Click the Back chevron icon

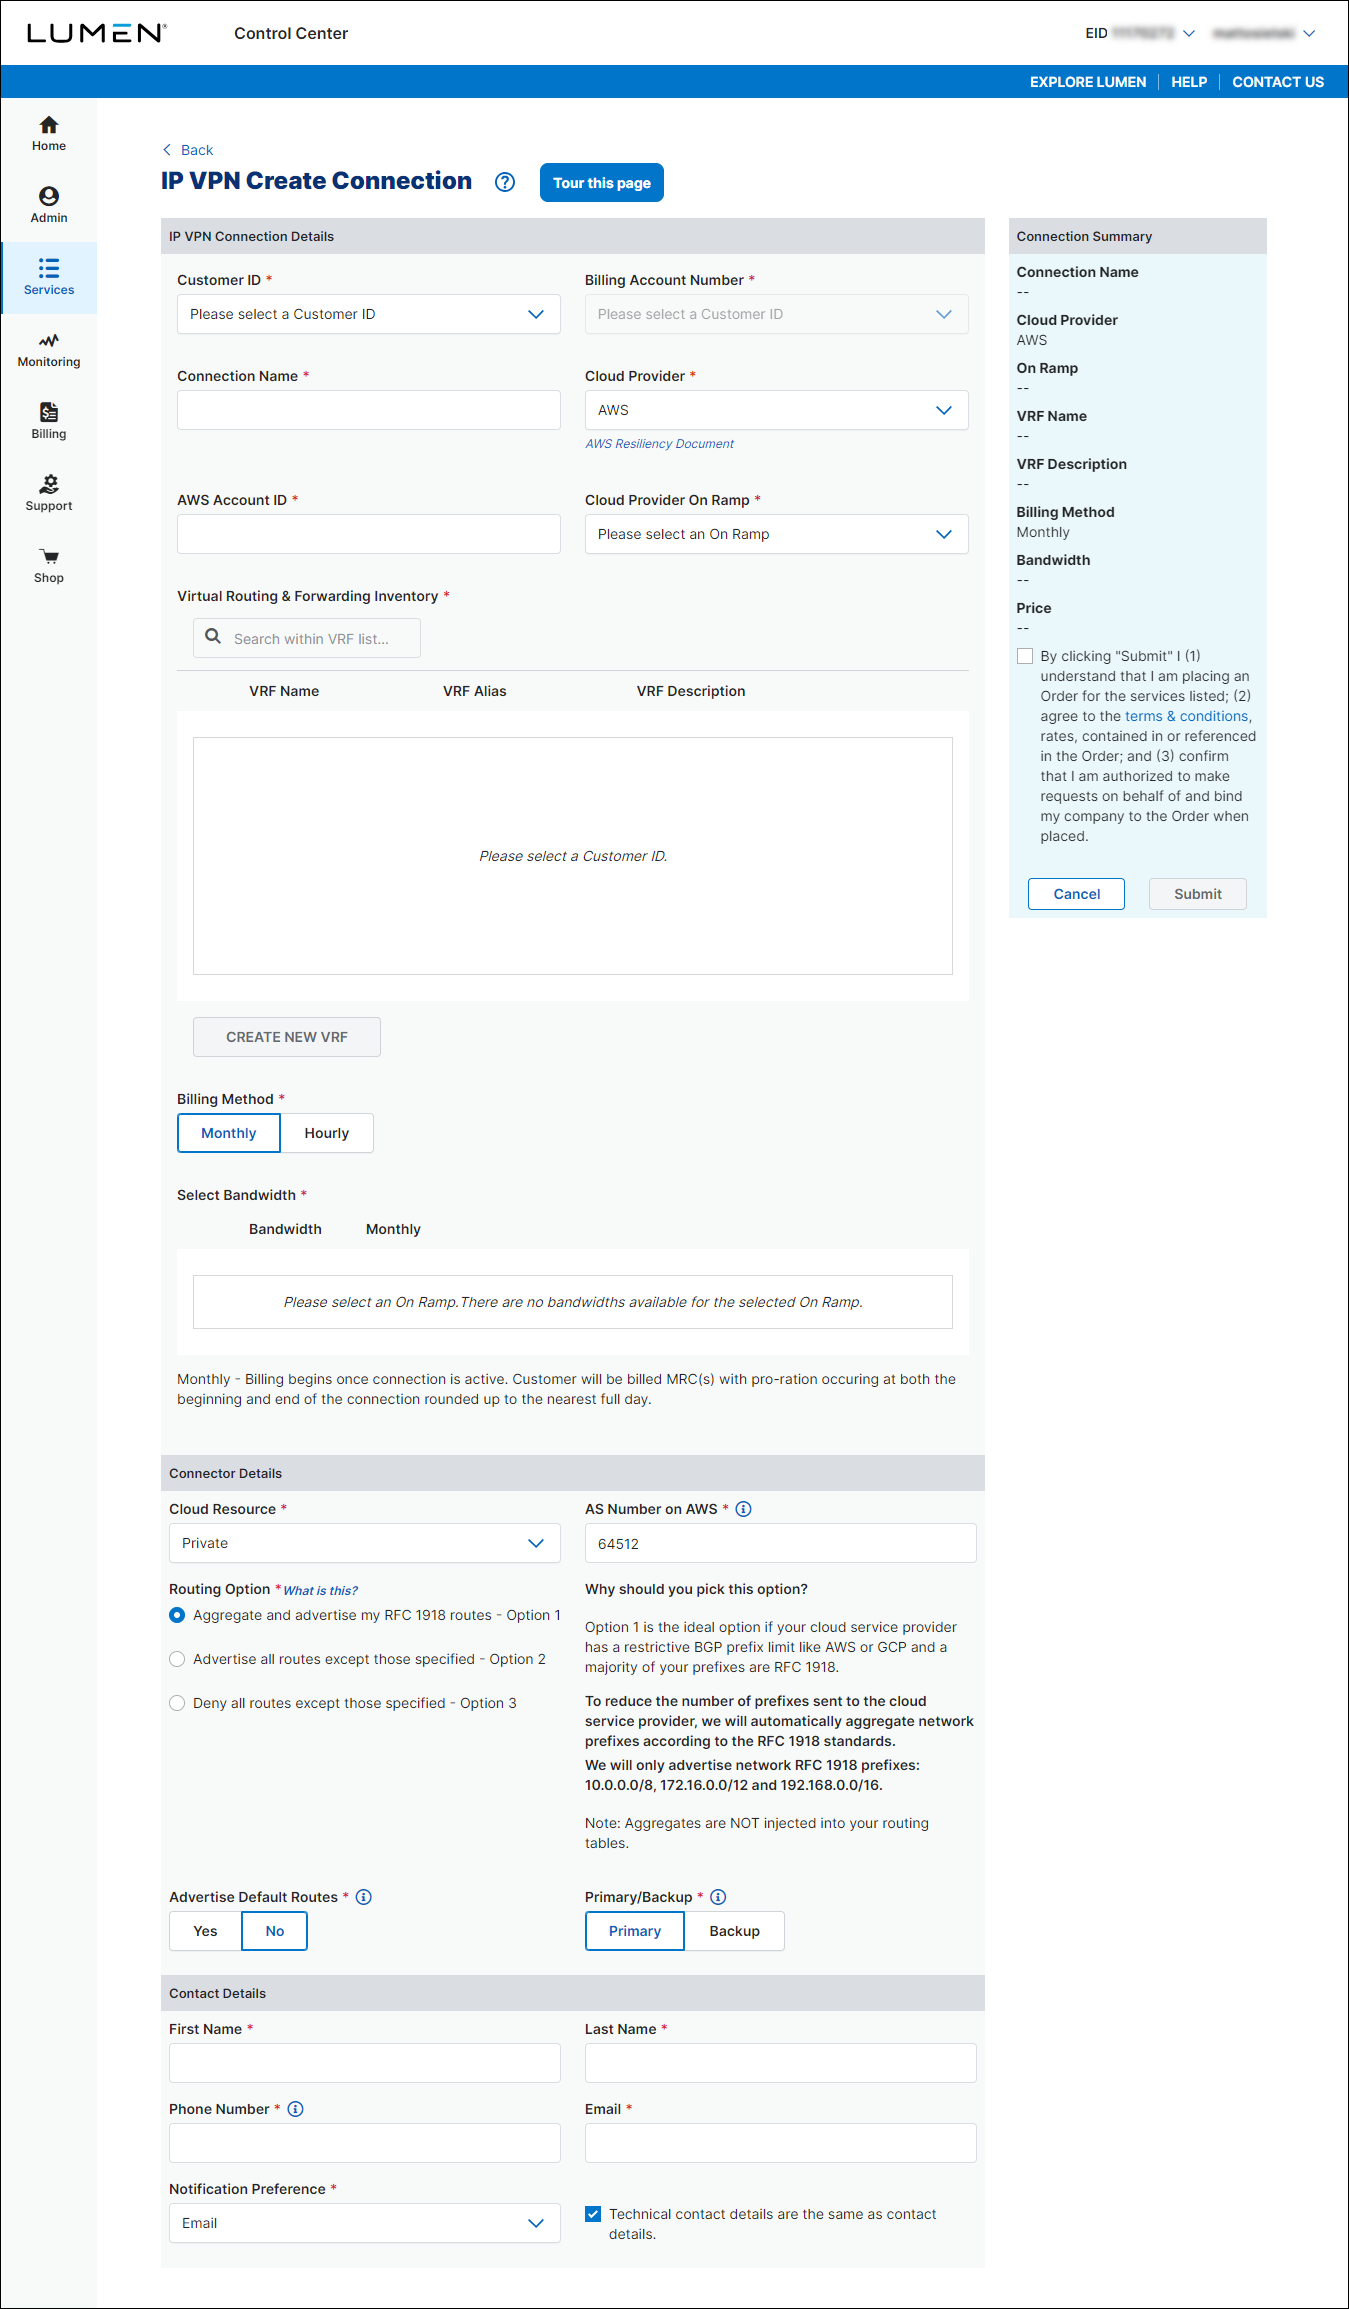pos(167,150)
